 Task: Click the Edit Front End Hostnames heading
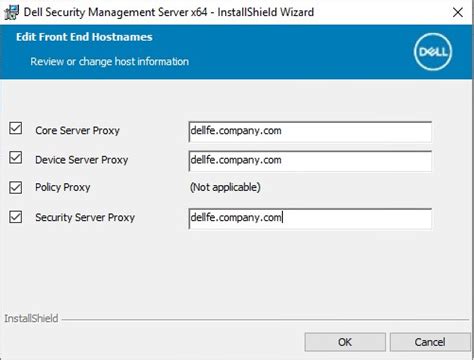(84, 37)
